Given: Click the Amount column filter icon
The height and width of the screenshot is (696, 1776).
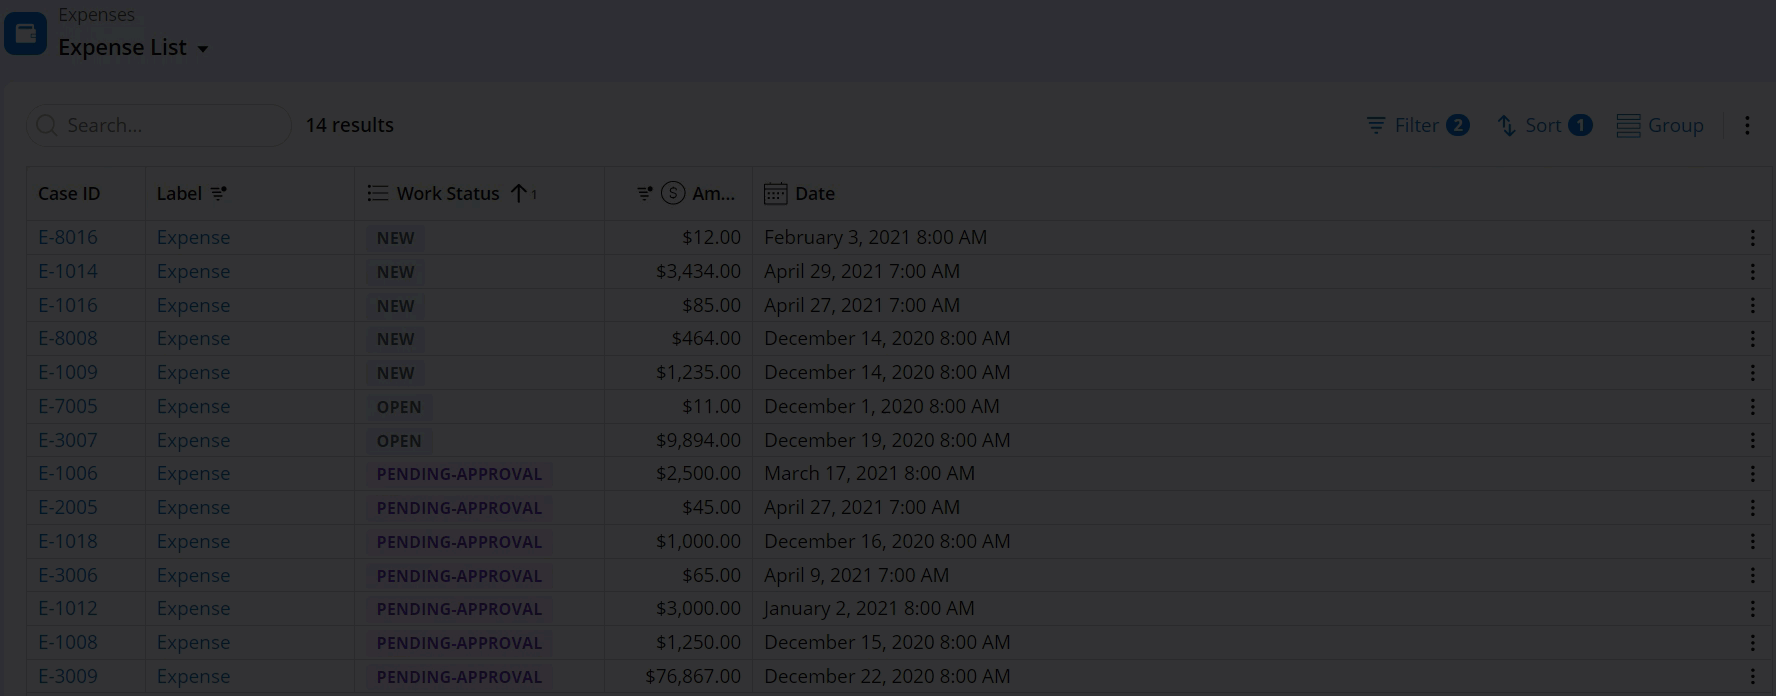Looking at the screenshot, I should [645, 194].
